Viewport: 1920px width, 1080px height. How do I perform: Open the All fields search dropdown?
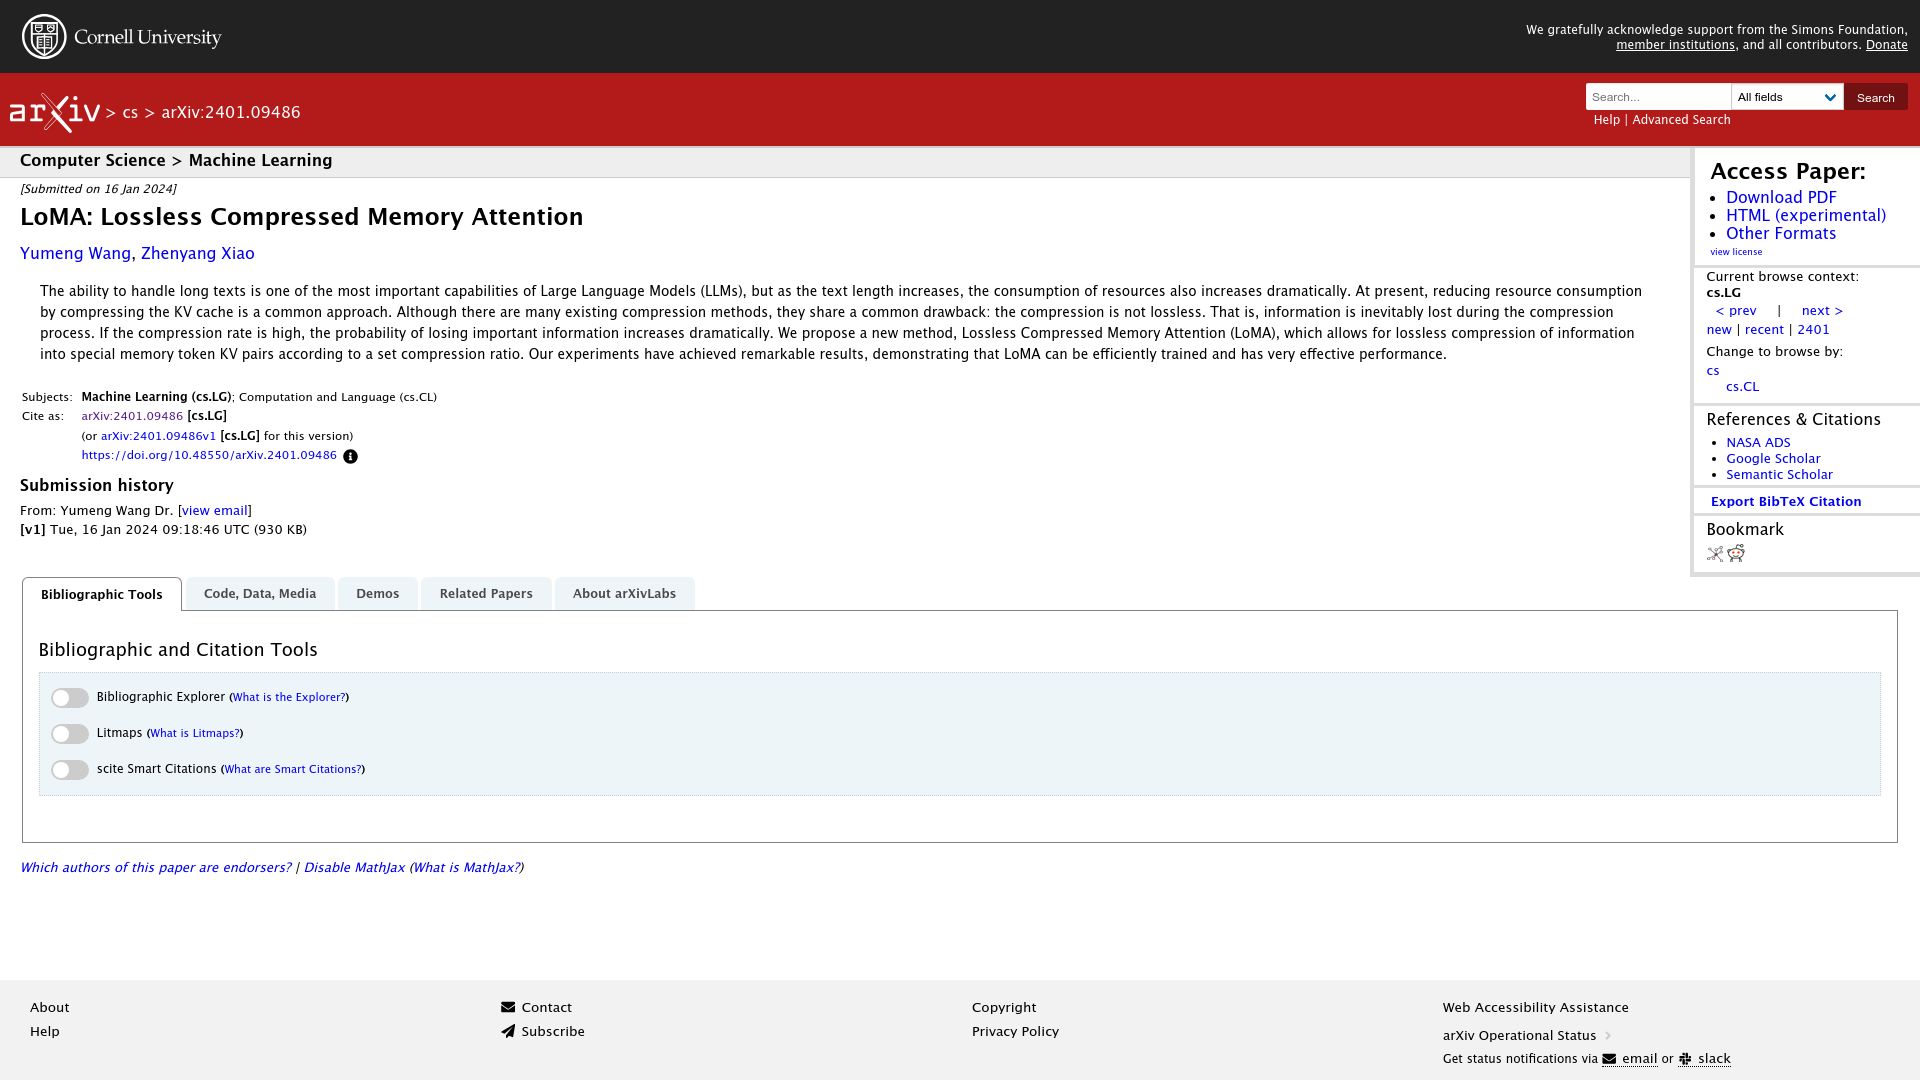pyautogui.click(x=1787, y=97)
